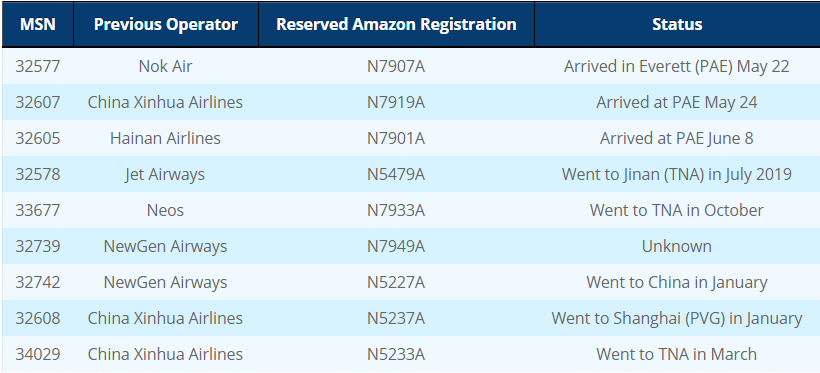Click the 'Went to TNA in October' status
Image resolution: width=820 pixels, height=373 pixels.
tap(677, 210)
